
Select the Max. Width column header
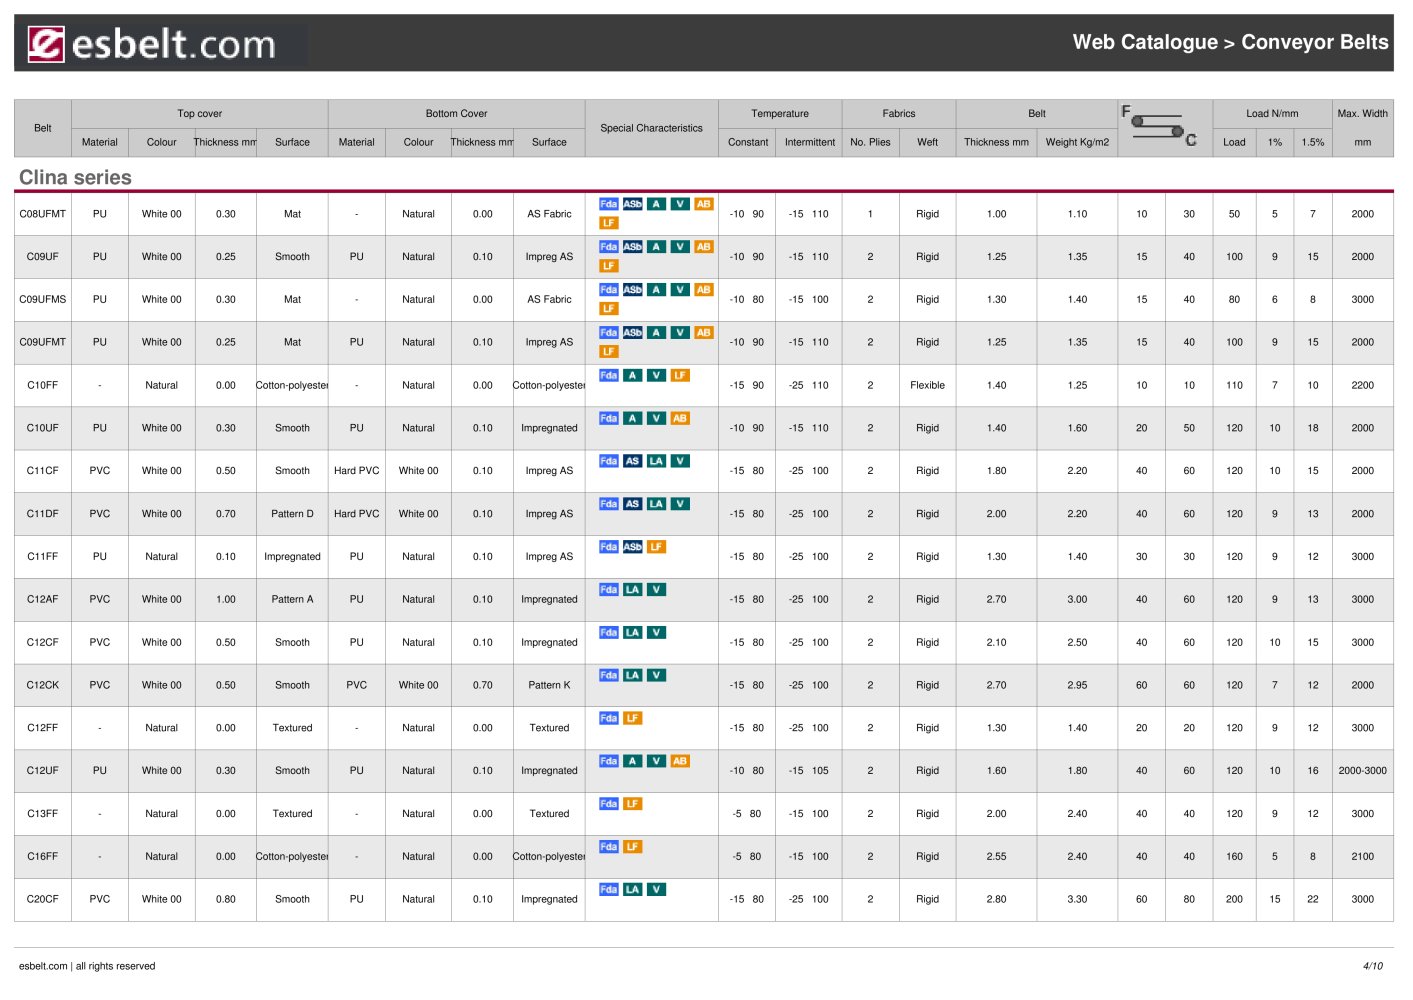[1362, 114]
